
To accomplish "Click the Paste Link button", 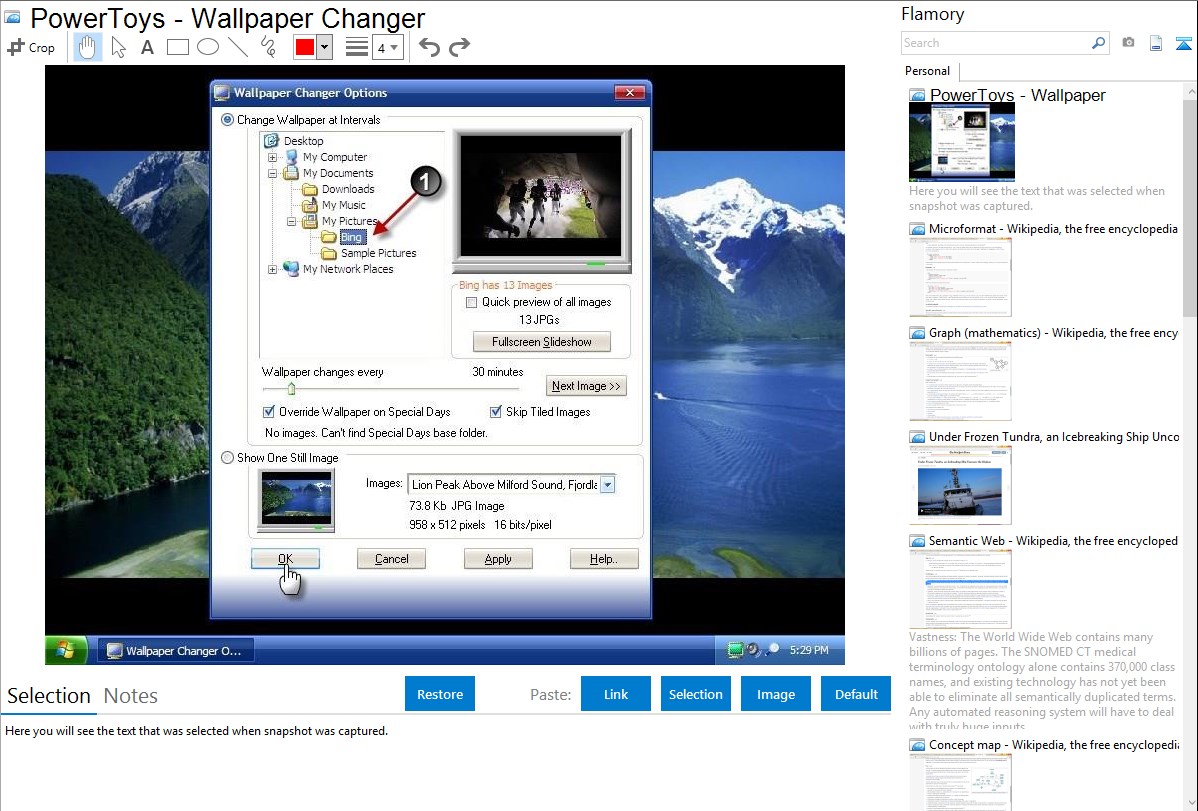I will tap(616, 694).
